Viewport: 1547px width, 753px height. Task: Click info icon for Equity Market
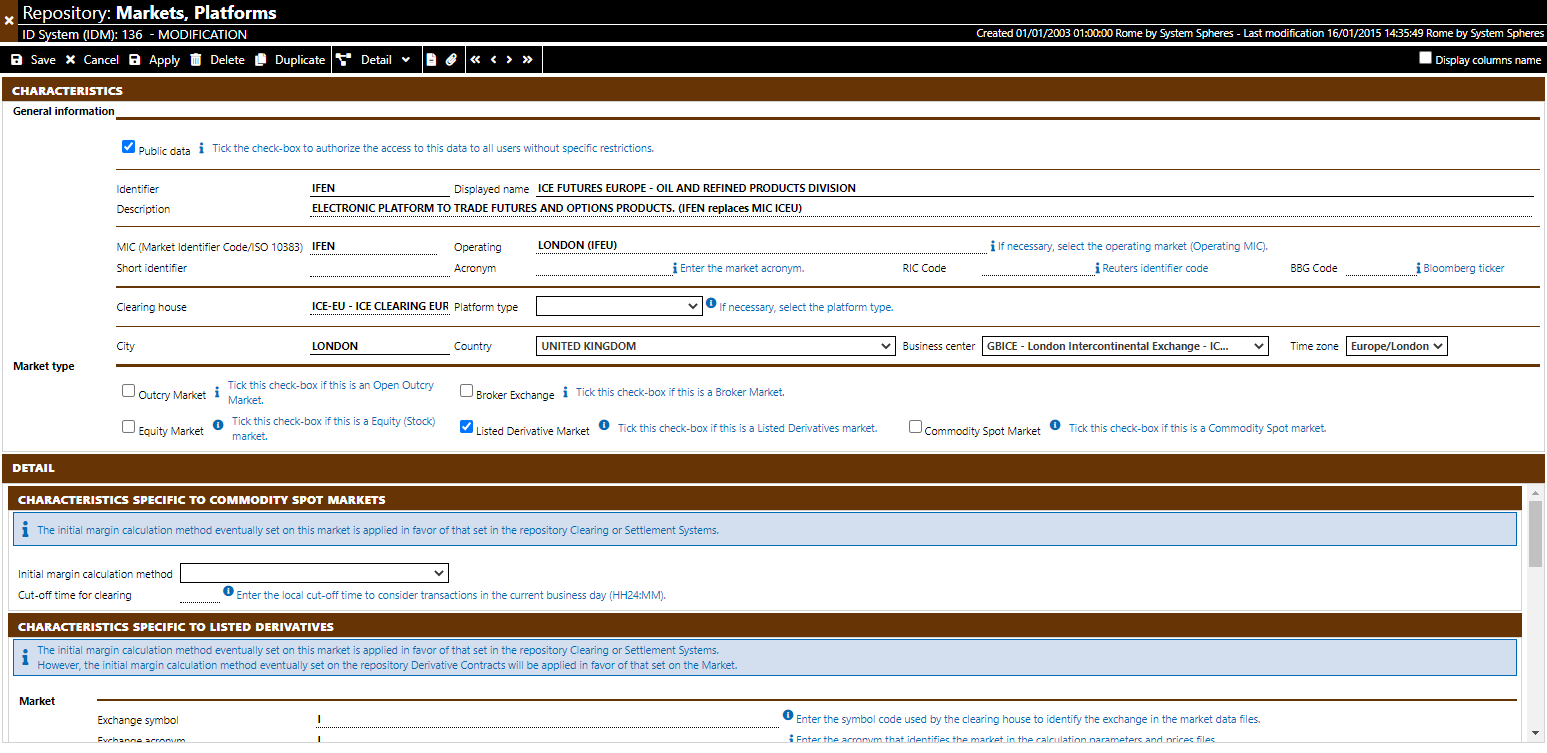(x=218, y=425)
